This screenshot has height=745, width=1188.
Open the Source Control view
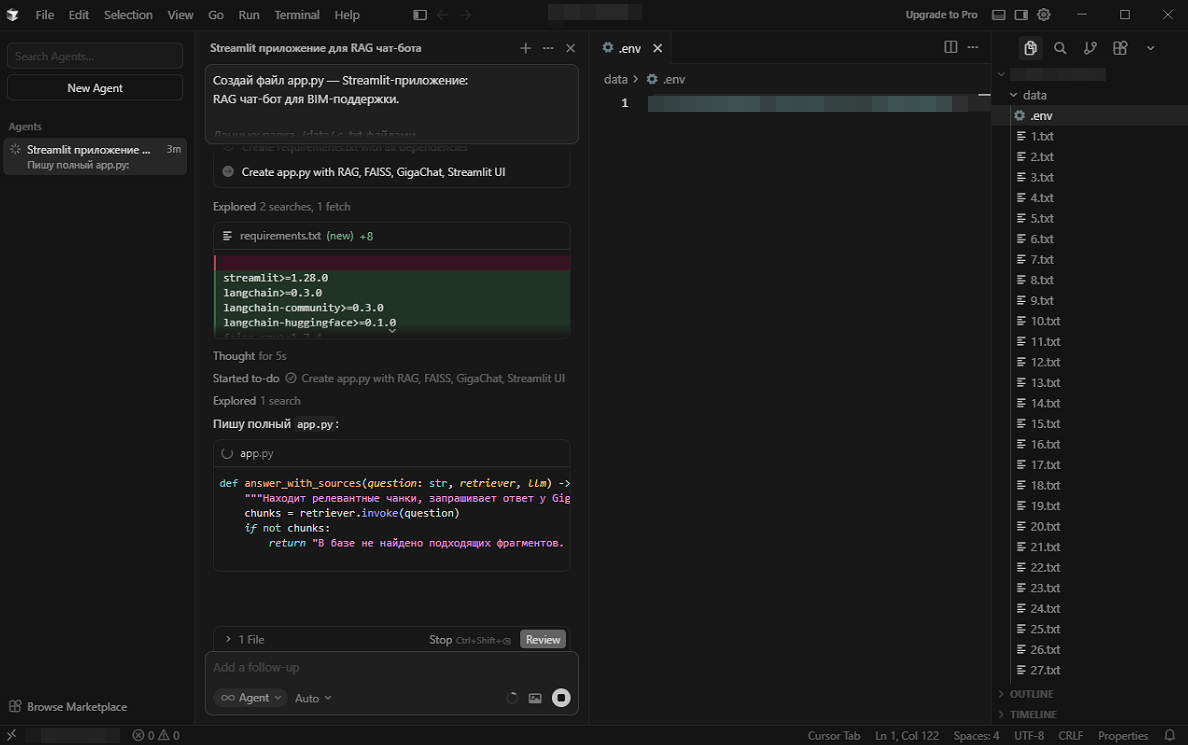1090,47
